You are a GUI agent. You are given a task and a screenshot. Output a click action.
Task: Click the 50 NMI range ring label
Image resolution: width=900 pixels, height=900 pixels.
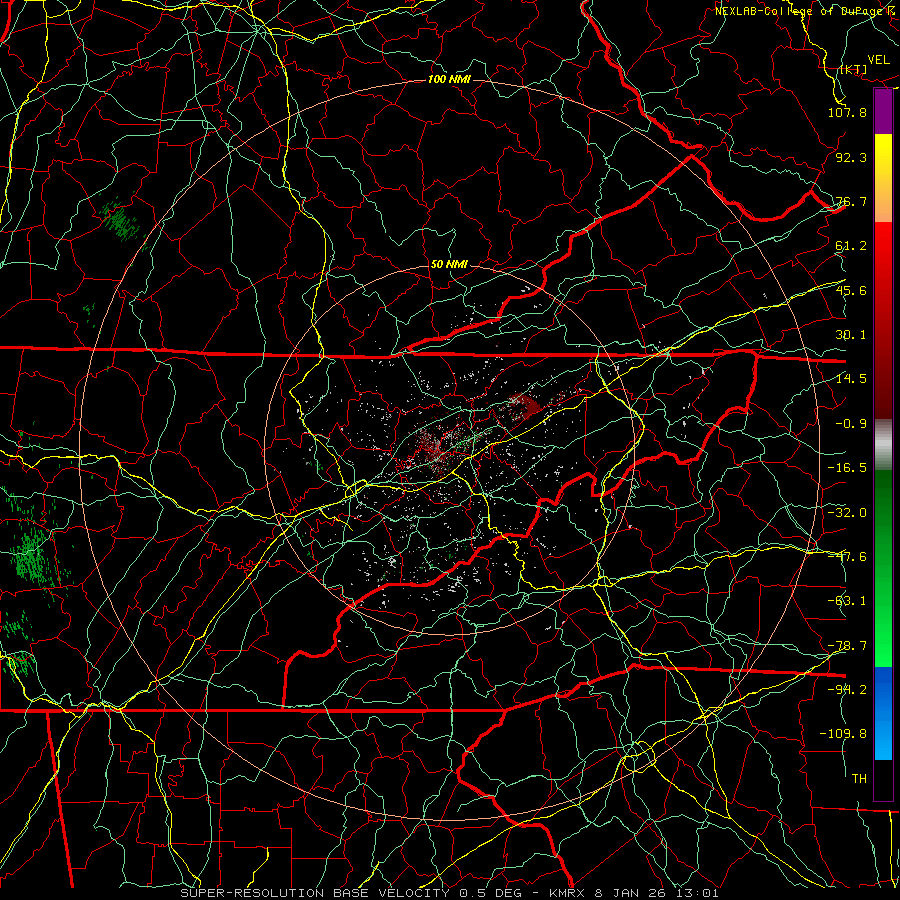click(449, 264)
